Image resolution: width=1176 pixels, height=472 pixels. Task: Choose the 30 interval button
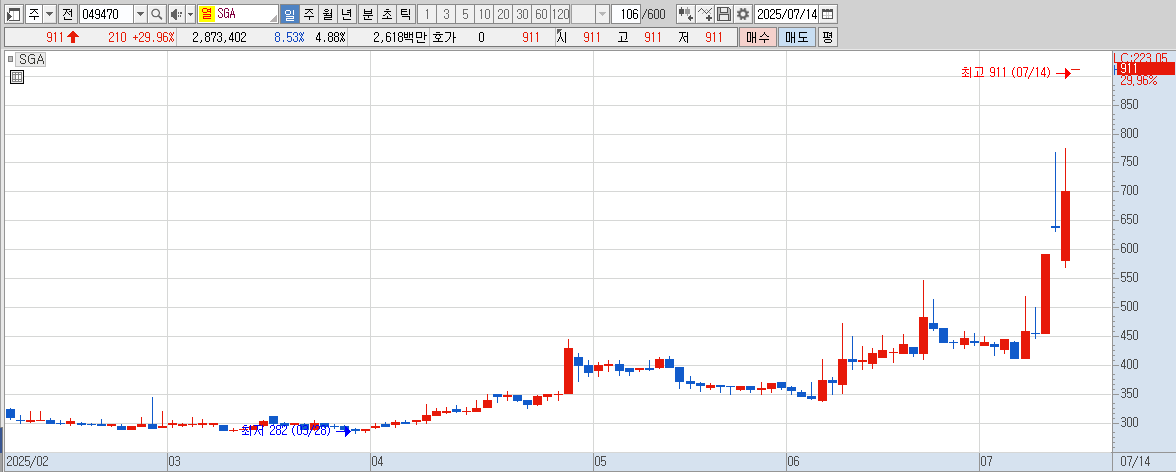point(522,14)
